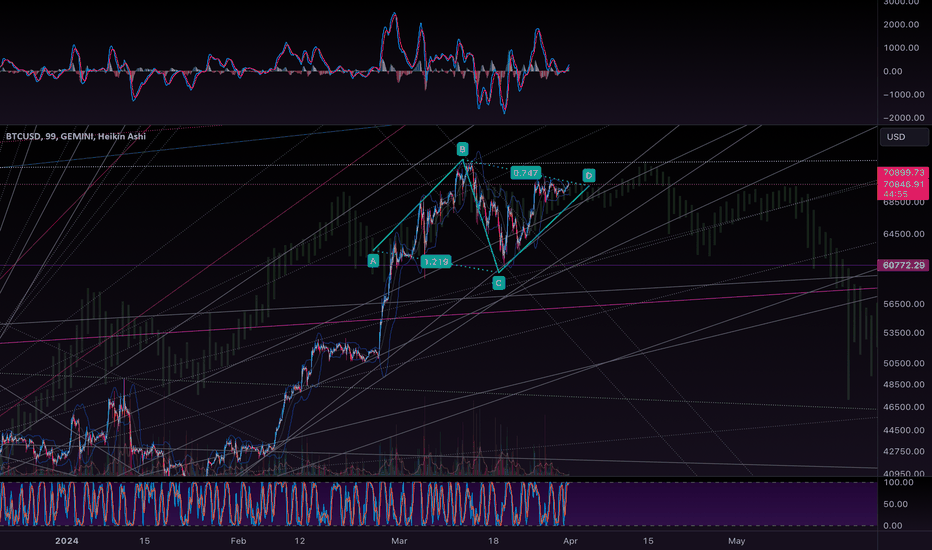Click the 44:55 bar countdown timer
This screenshot has width=932, height=550.
[895, 194]
